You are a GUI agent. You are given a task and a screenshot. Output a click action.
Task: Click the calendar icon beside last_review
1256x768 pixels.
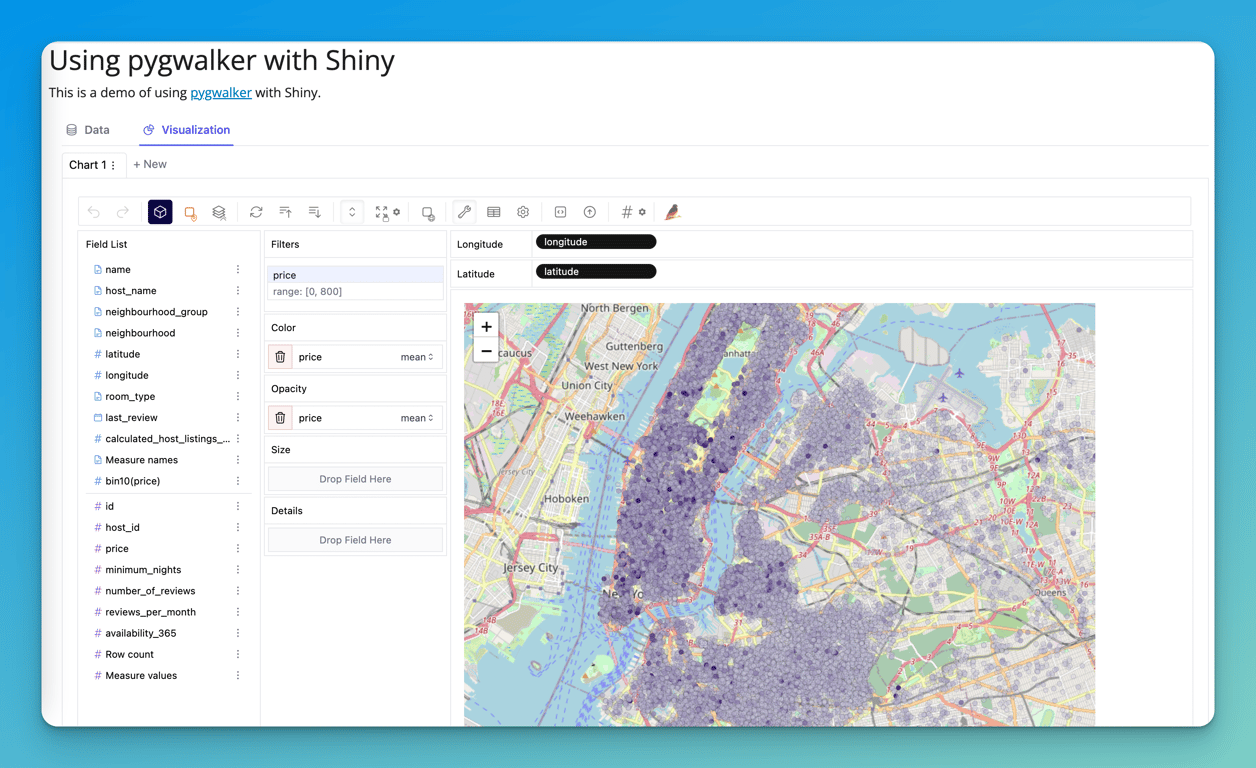(x=98, y=418)
